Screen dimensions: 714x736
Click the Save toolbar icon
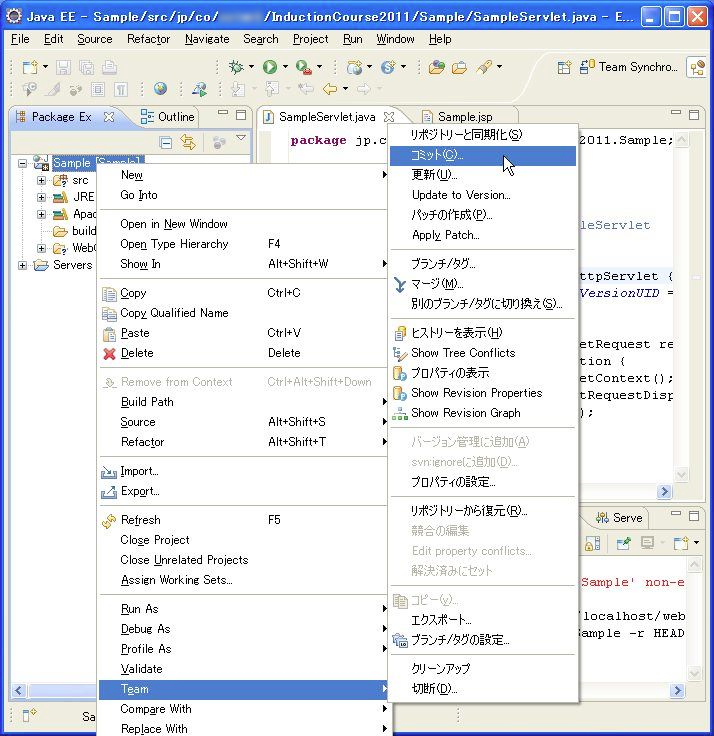[x=63, y=67]
